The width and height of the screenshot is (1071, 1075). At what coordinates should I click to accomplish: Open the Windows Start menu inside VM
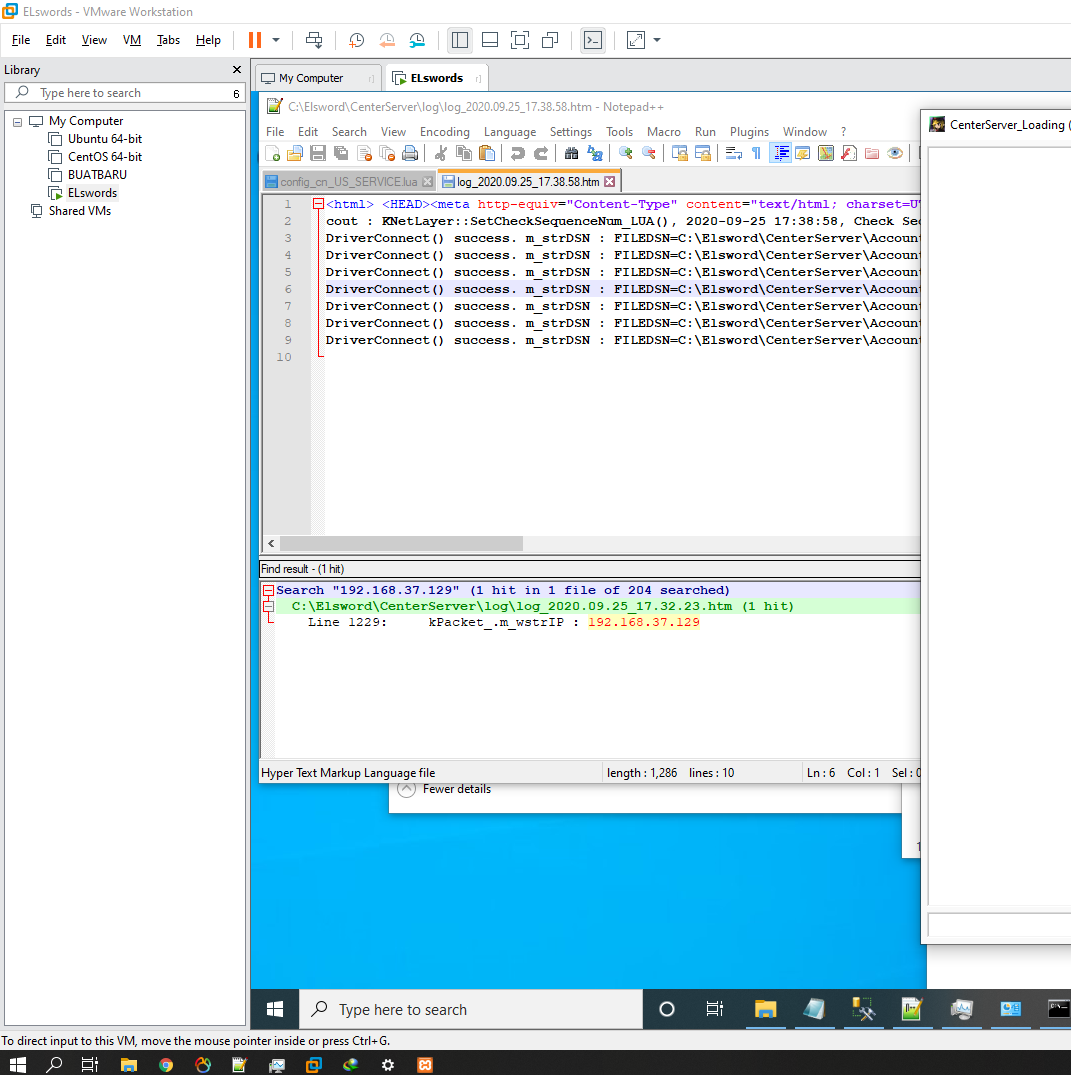tap(275, 1009)
